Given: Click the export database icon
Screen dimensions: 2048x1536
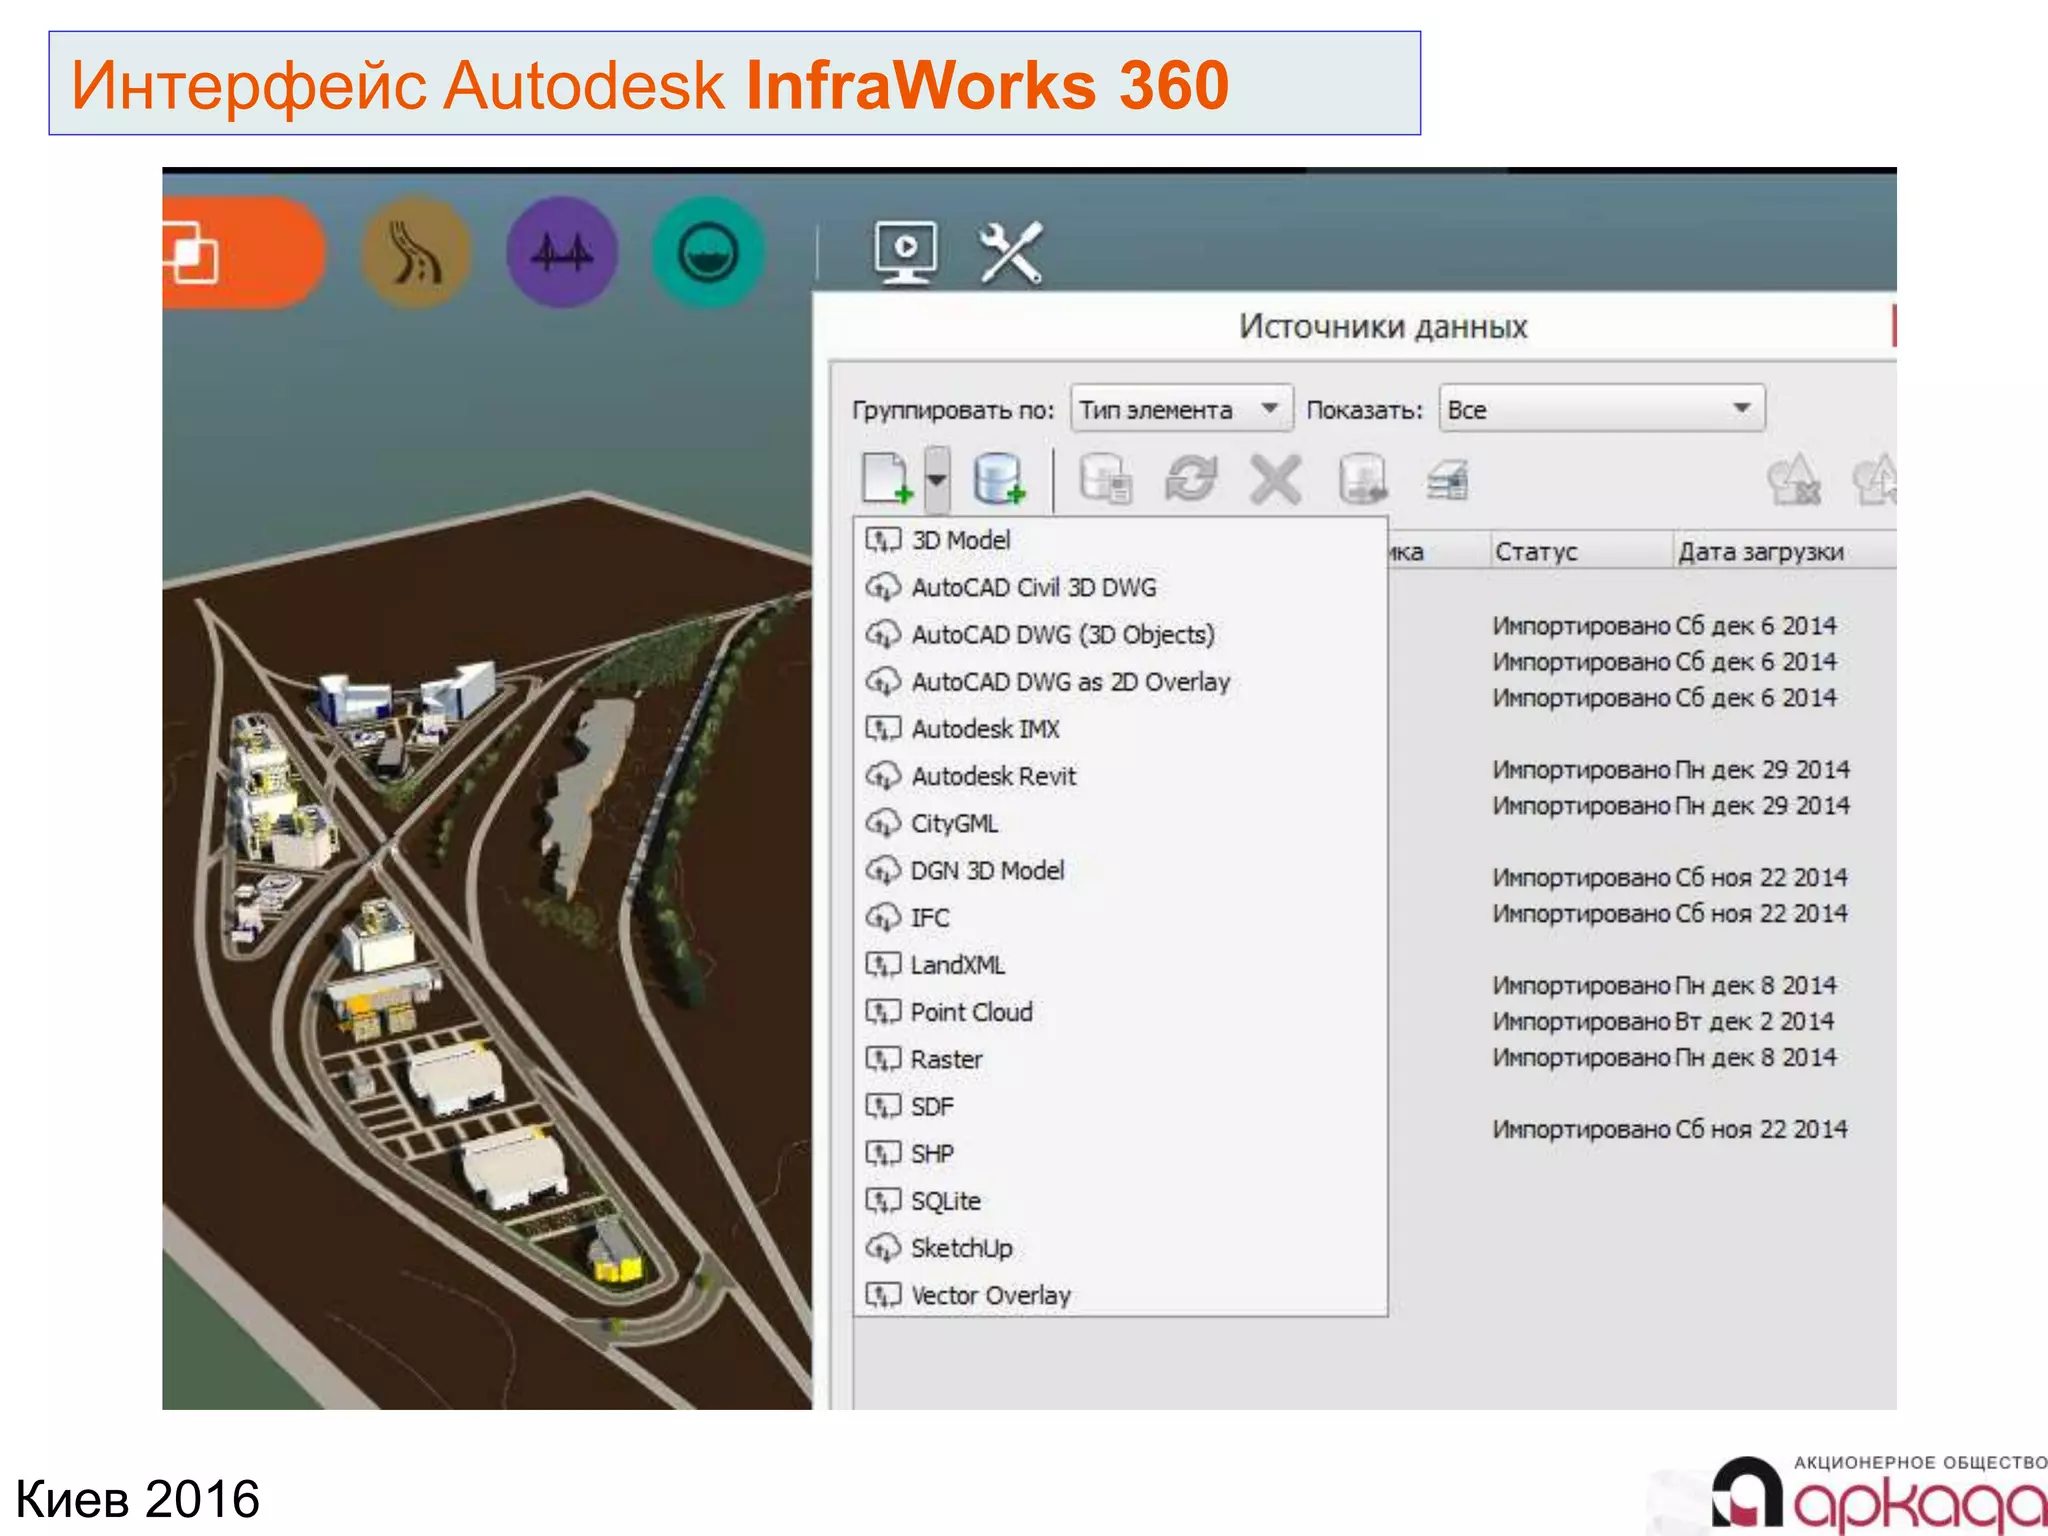Looking at the screenshot, I should point(1362,479).
